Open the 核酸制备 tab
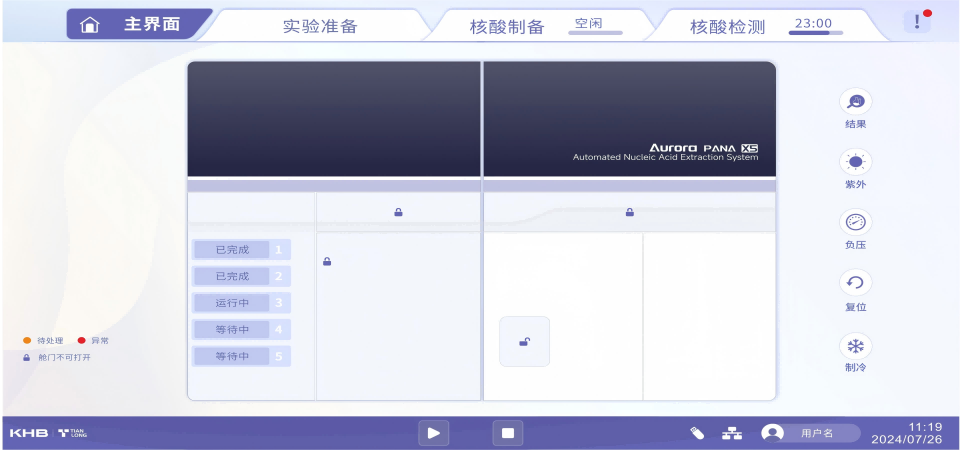The width and height of the screenshot is (960, 450). [507, 26]
